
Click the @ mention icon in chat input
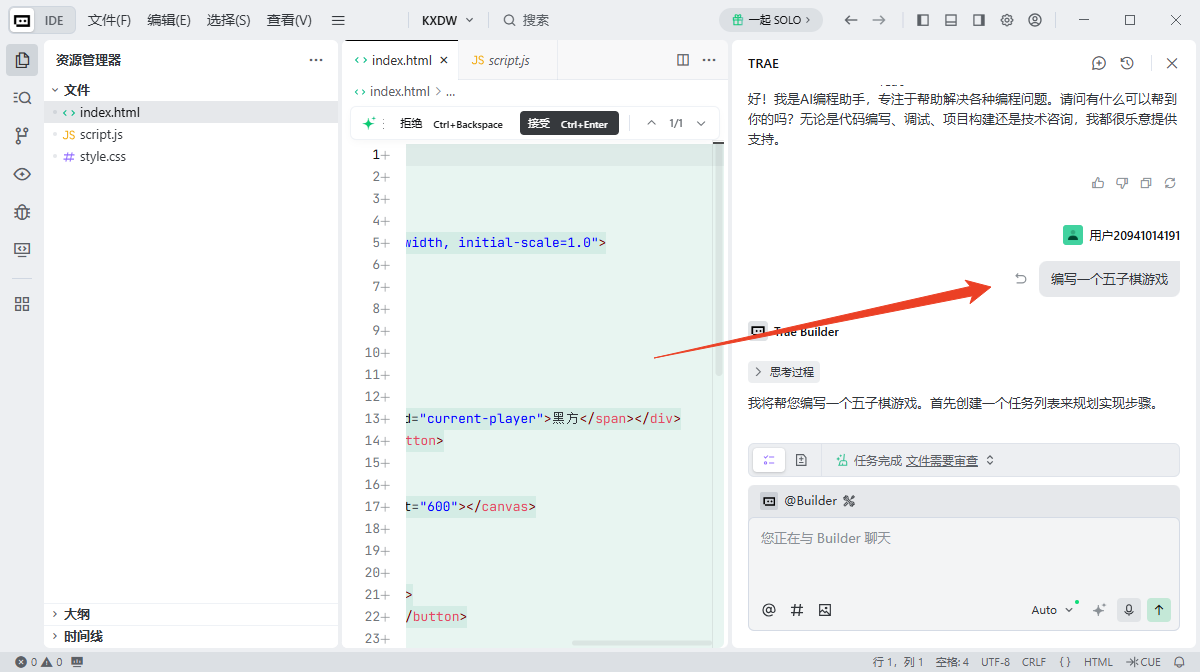768,609
